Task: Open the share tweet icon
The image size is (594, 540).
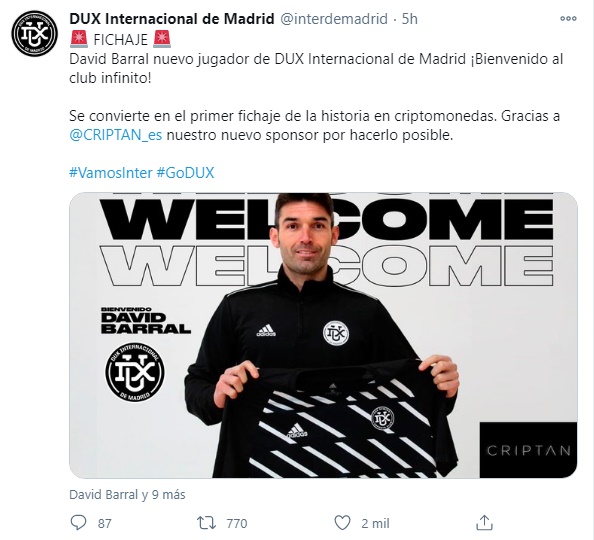Action: coord(484,522)
